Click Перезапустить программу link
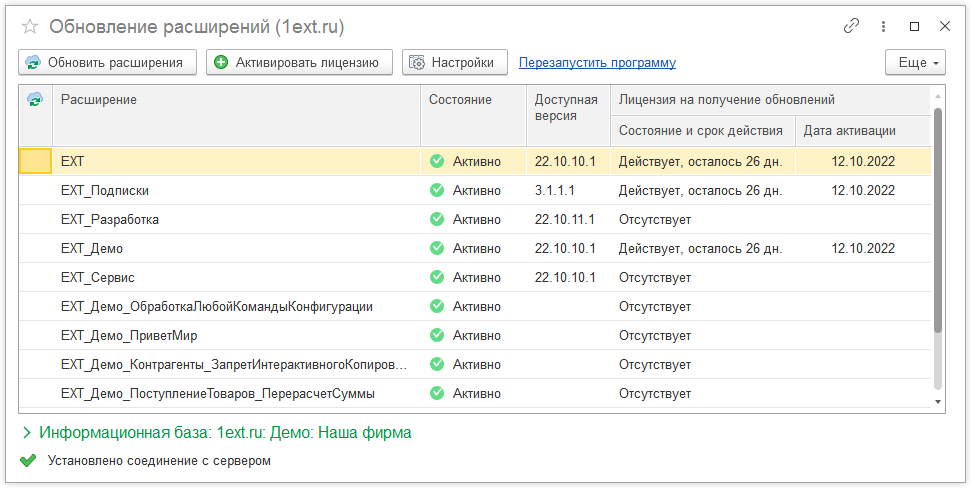972x489 pixels. [x=597, y=63]
